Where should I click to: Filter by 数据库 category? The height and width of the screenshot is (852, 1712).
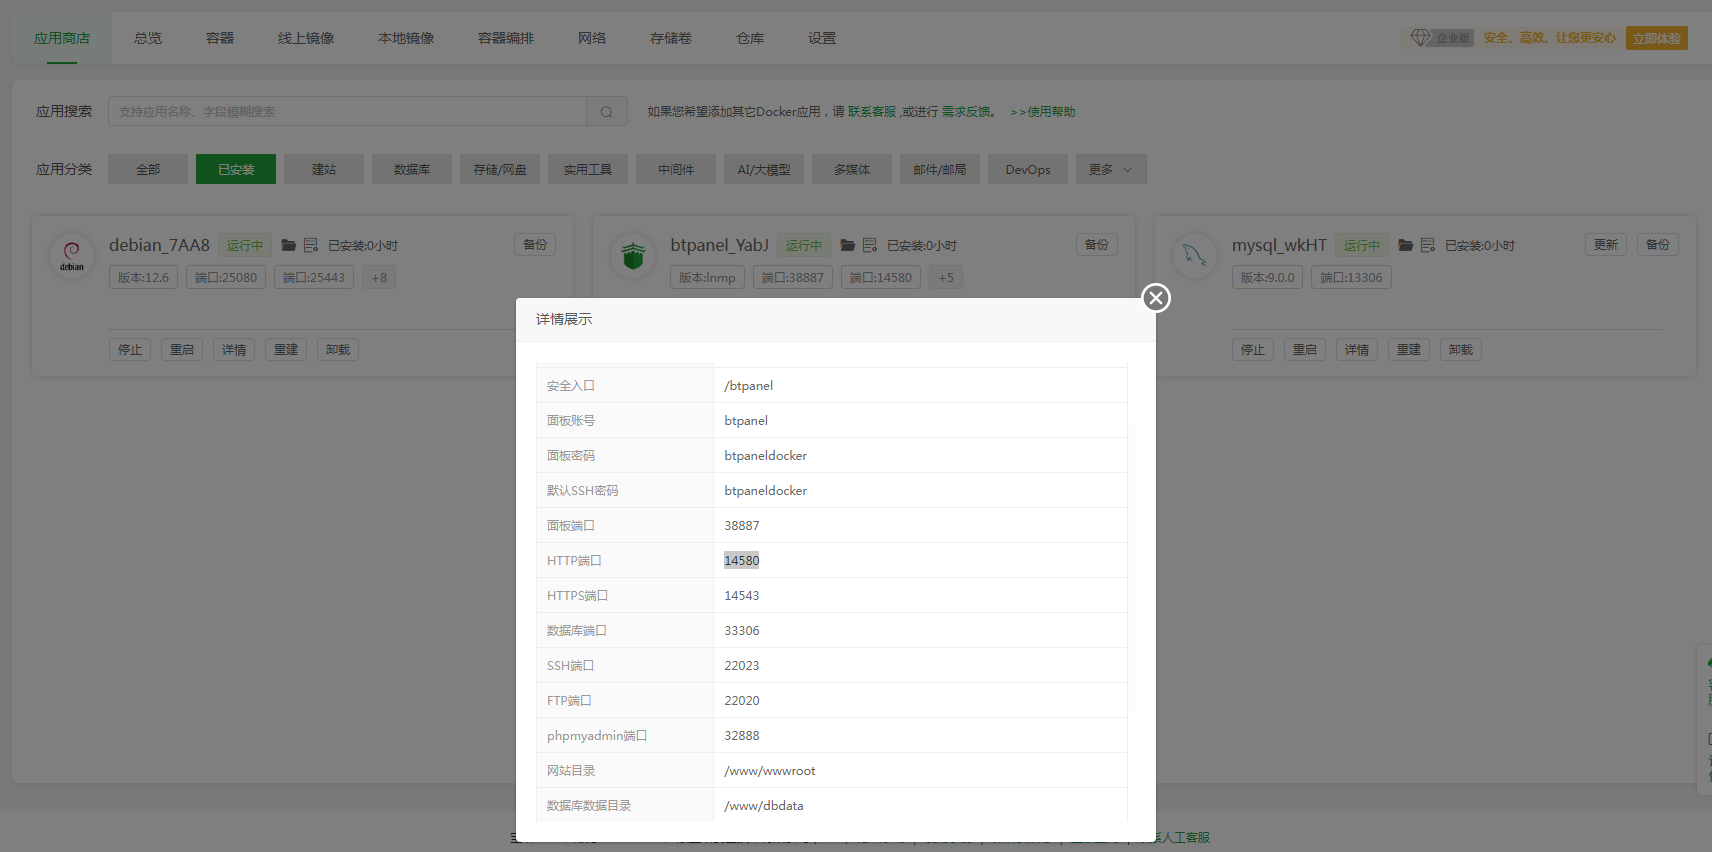pos(412,169)
